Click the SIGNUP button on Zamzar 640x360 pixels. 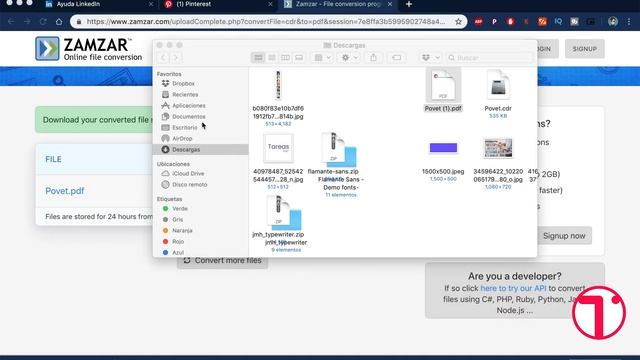(584, 49)
